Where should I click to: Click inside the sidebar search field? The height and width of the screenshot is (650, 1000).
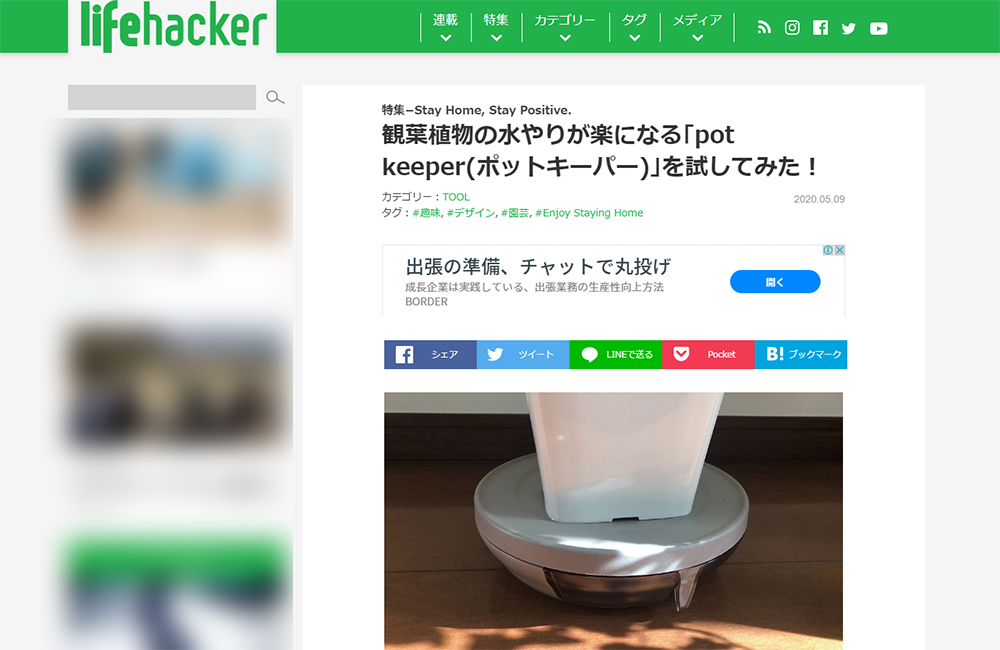click(x=162, y=97)
